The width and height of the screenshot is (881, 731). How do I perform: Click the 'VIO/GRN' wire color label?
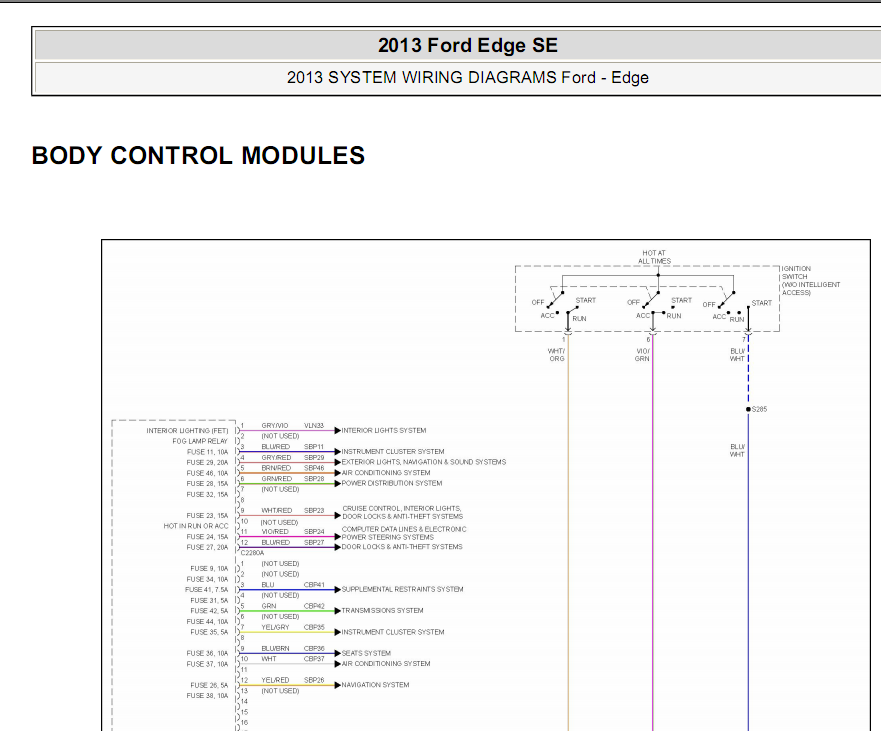642,355
